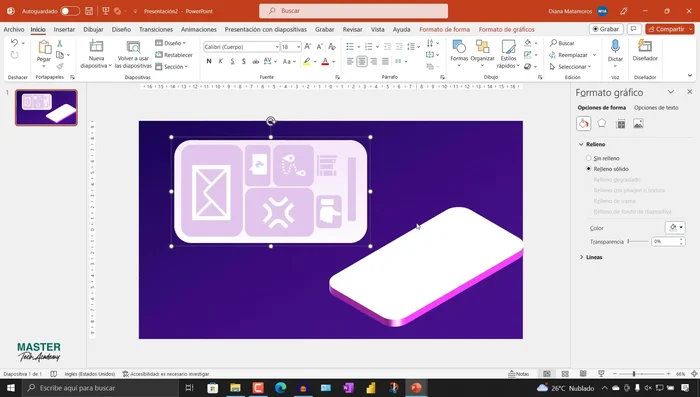Click the Windows Start button
Viewport: 700px width, 397px height.
pos(11,388)
